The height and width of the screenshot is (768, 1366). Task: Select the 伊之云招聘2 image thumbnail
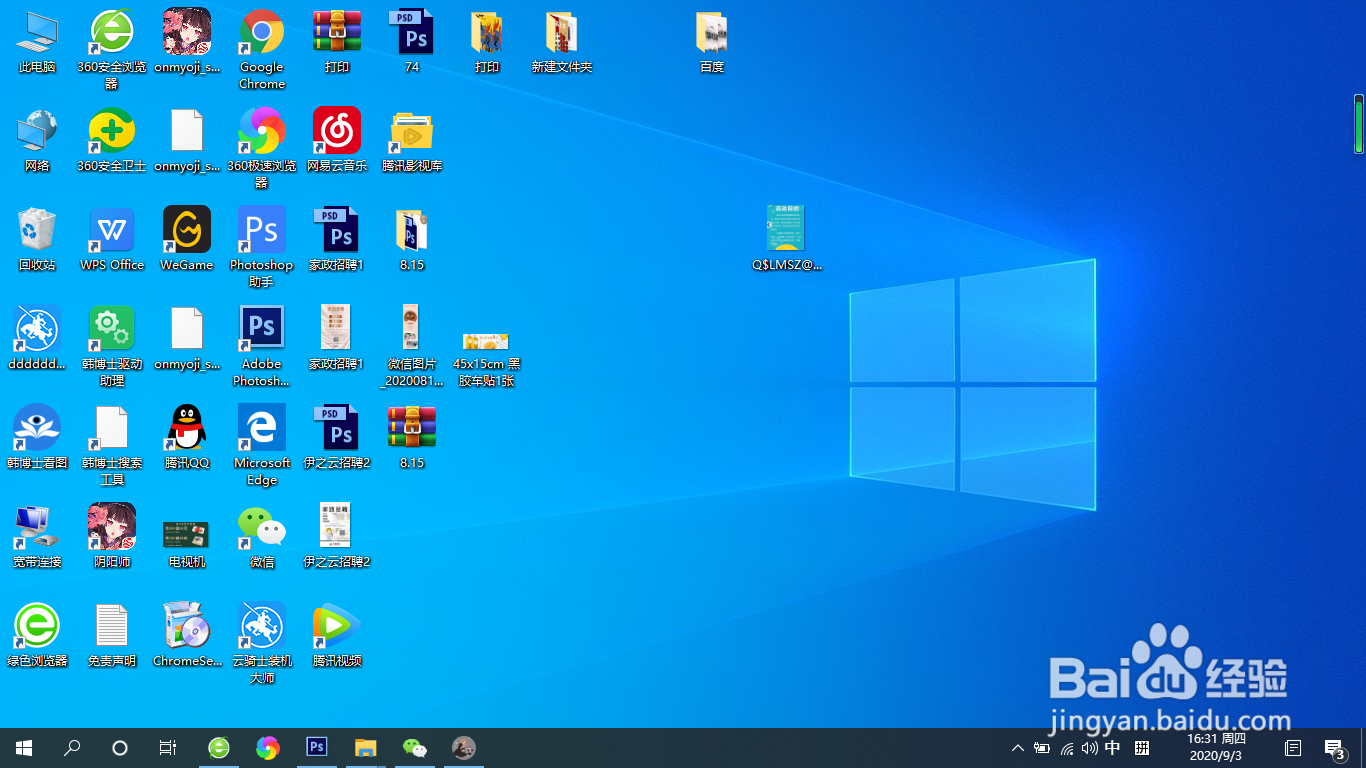pos(337,537)
